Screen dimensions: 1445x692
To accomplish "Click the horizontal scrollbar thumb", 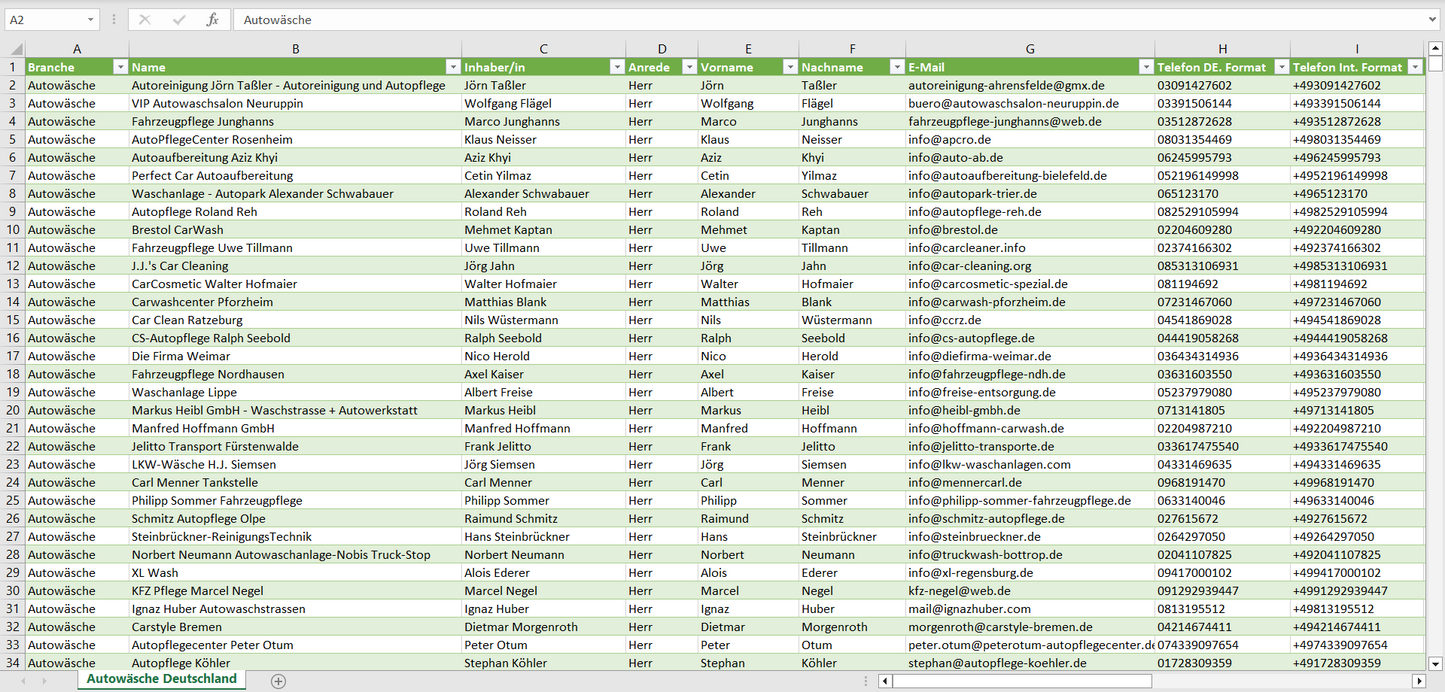I will (1020, 681).
